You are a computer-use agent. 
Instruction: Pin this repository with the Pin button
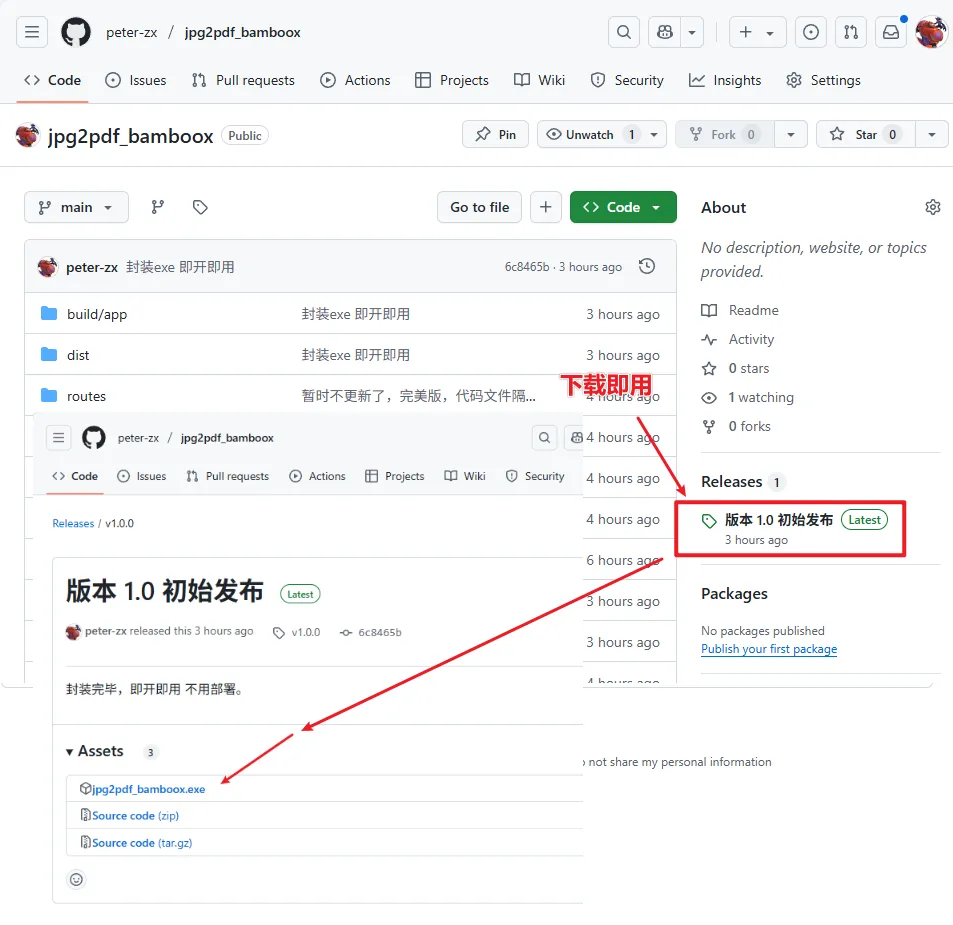(x=495, y=134)
